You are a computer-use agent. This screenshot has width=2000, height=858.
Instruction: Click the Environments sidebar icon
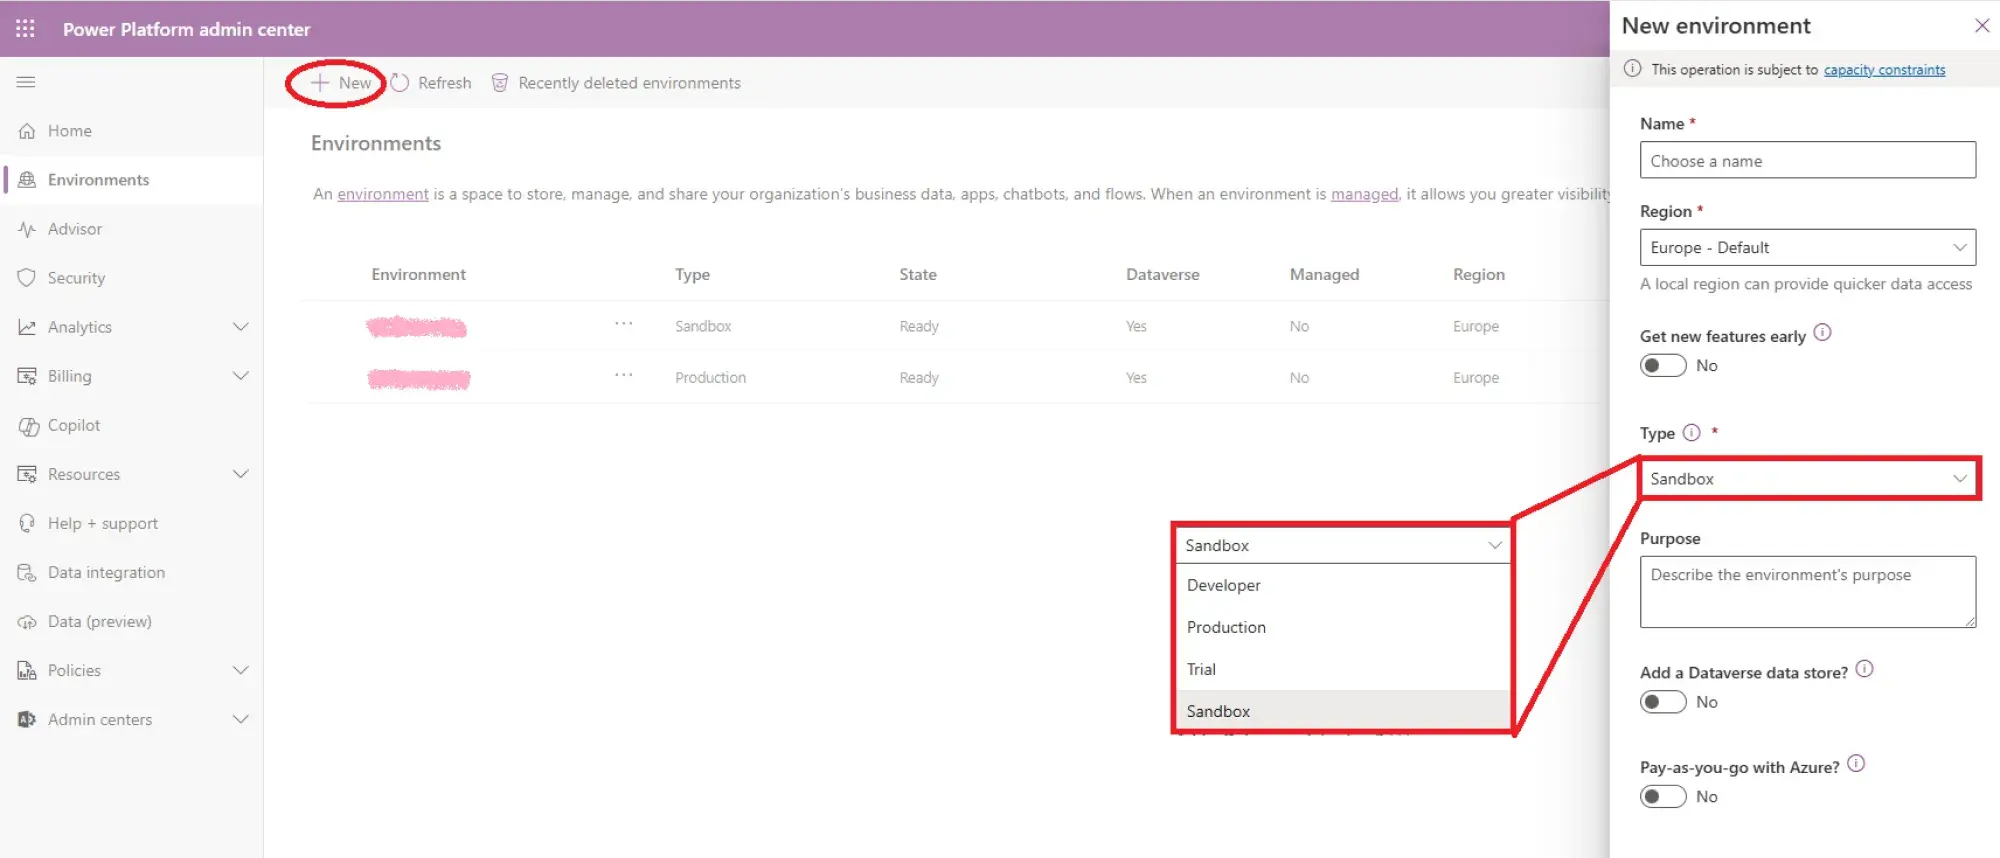[27, 180]
